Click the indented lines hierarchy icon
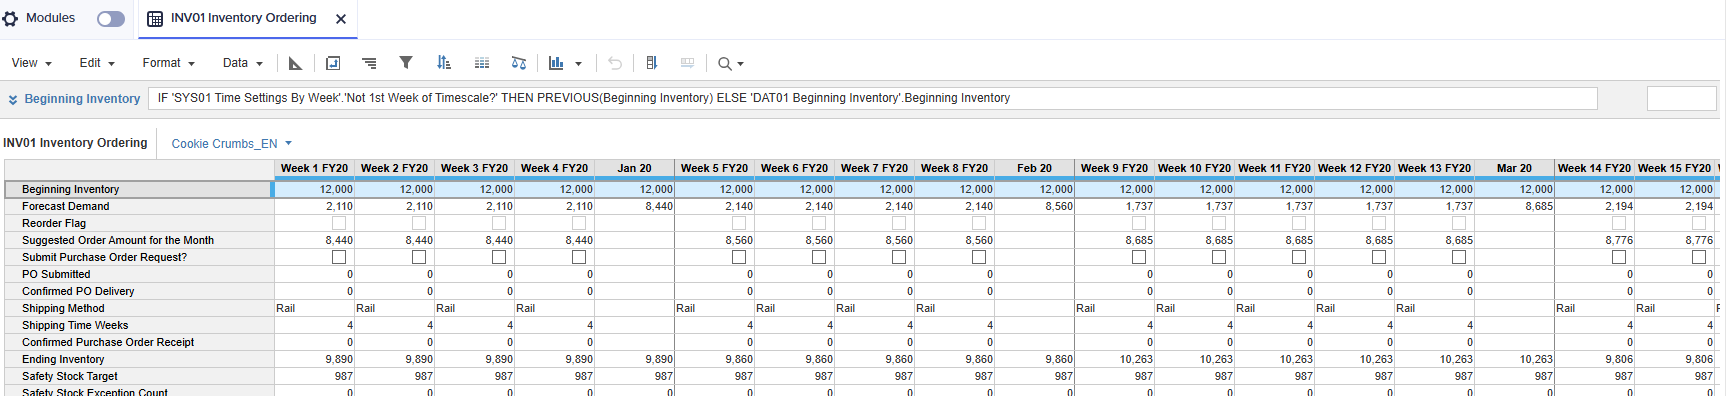 [369, 63]
